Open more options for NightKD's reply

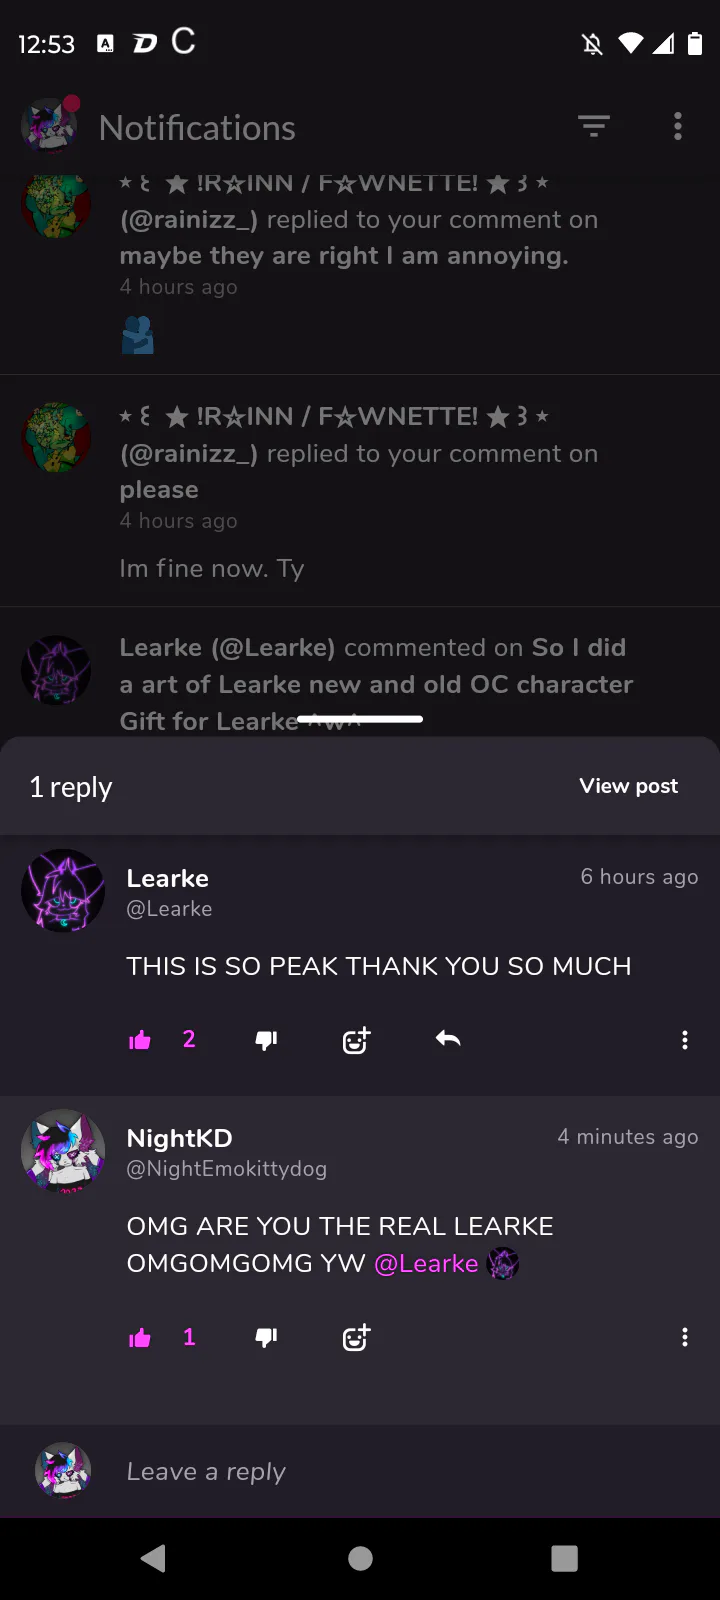[x=685, y=1338]
